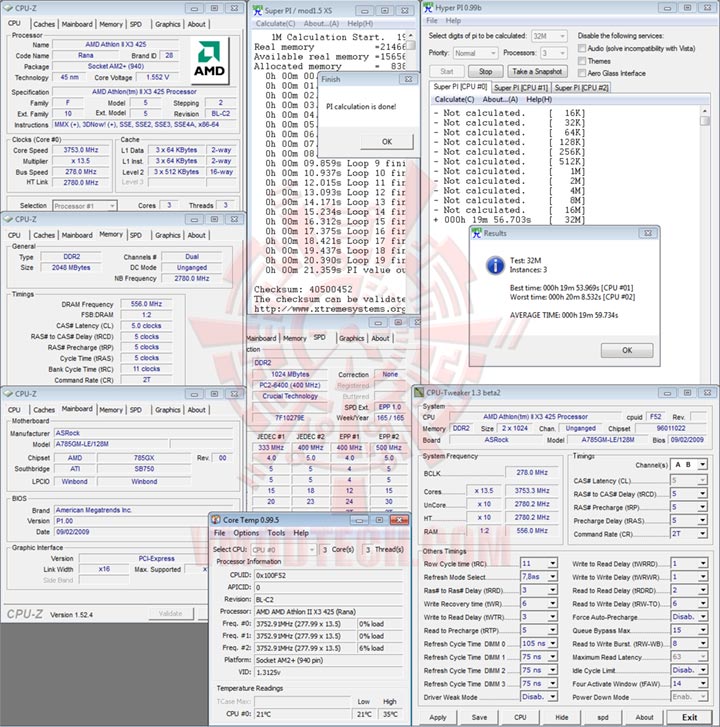Open File menu in Hyper PI
Image resolution: width=720 pixels, height=727 pixels.
click(432, 21)
